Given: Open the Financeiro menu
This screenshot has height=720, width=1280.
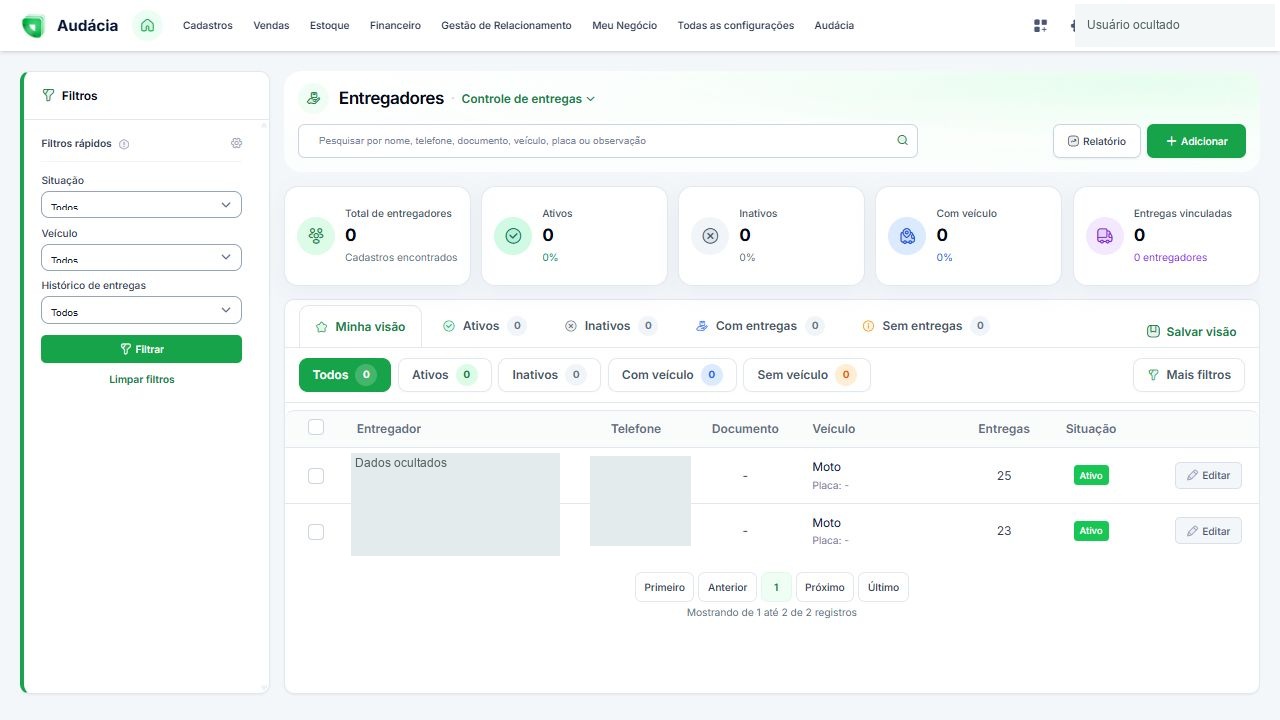Looking at the screenshot, I should pos(395,26).
